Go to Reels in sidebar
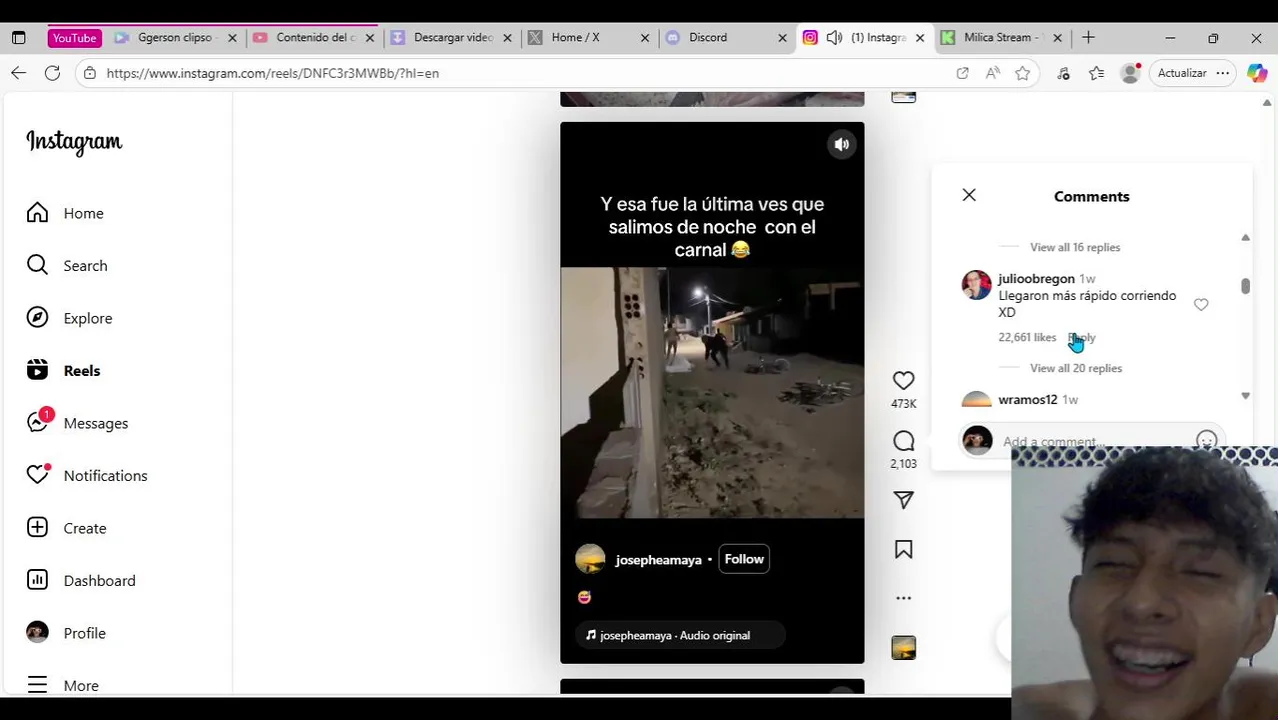The height and width of the screenshot is (720, 1278). [63, 370]
